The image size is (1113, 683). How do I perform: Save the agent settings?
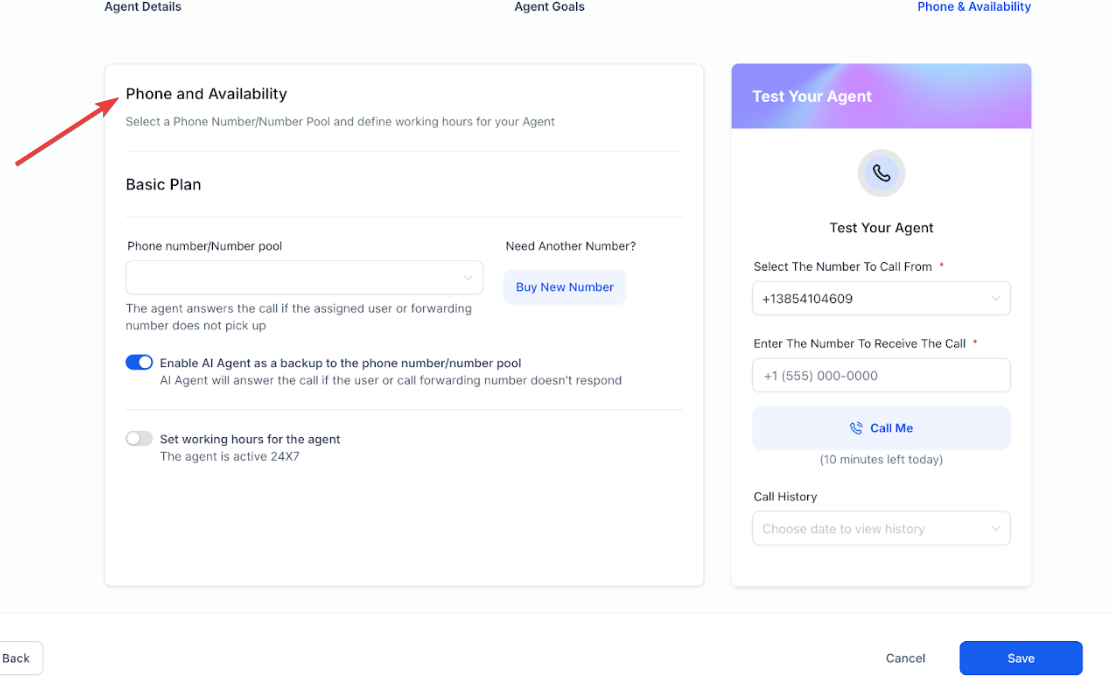pos(1021,658)
